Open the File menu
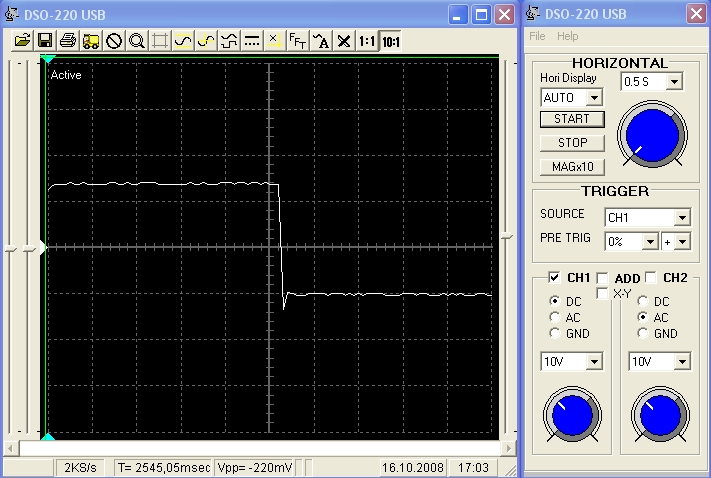The width and height of the screenshot is (711, 478). click(537, 36)
